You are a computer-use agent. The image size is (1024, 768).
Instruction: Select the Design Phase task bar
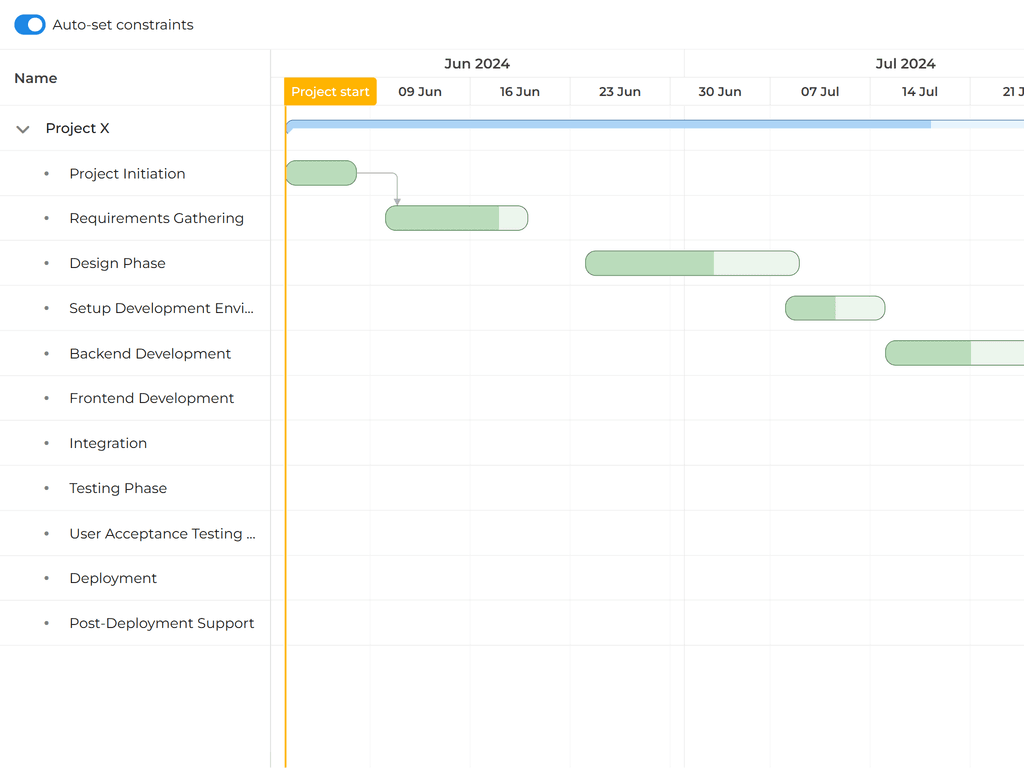692,263
